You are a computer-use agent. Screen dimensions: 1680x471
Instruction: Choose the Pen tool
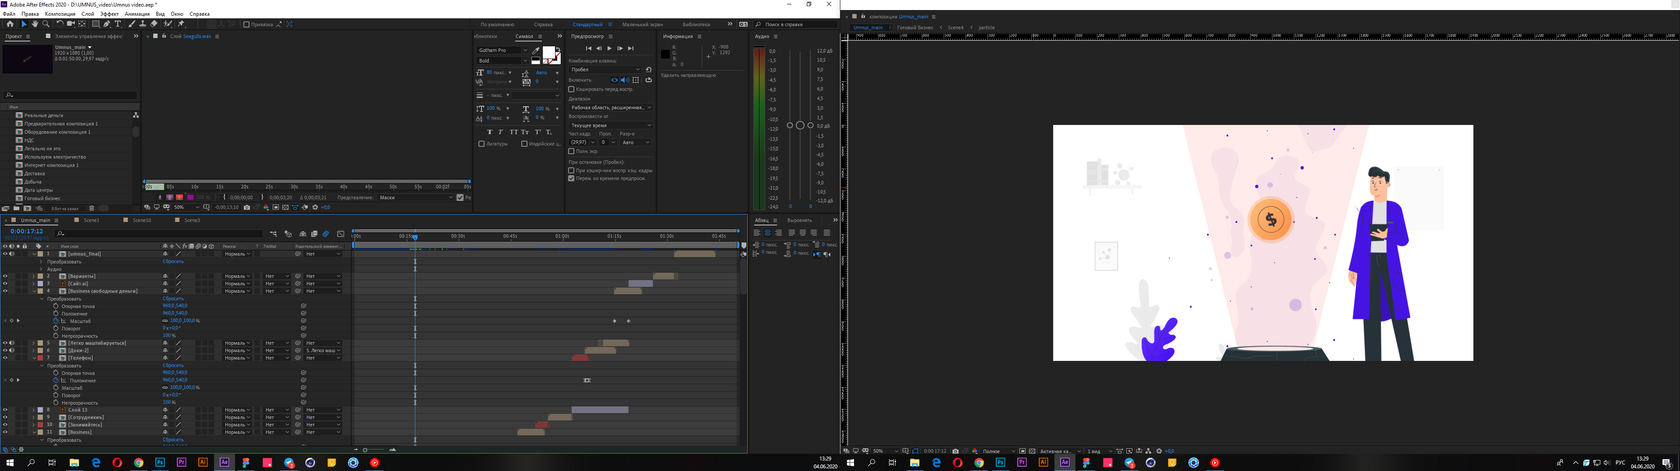click(x=107, y=24)
